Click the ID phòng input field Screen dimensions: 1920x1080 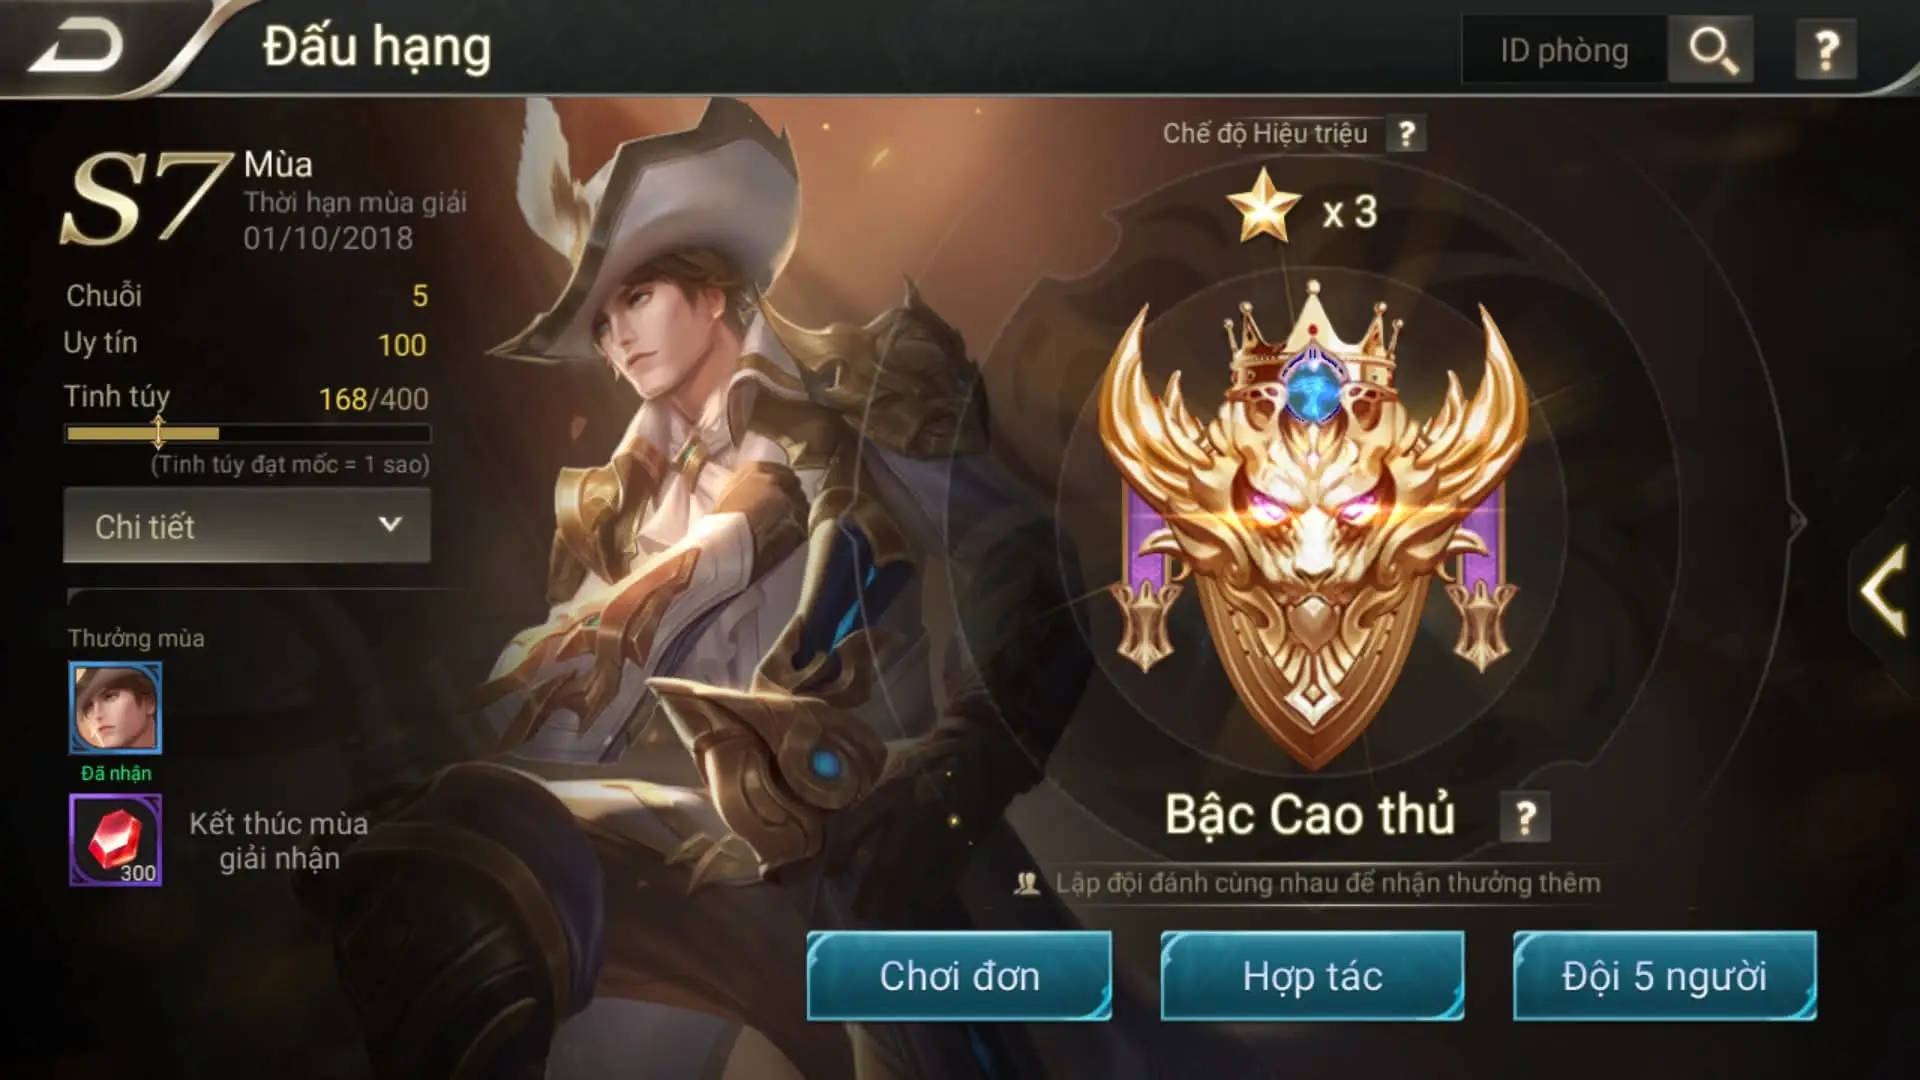[x=1564, y=50]
